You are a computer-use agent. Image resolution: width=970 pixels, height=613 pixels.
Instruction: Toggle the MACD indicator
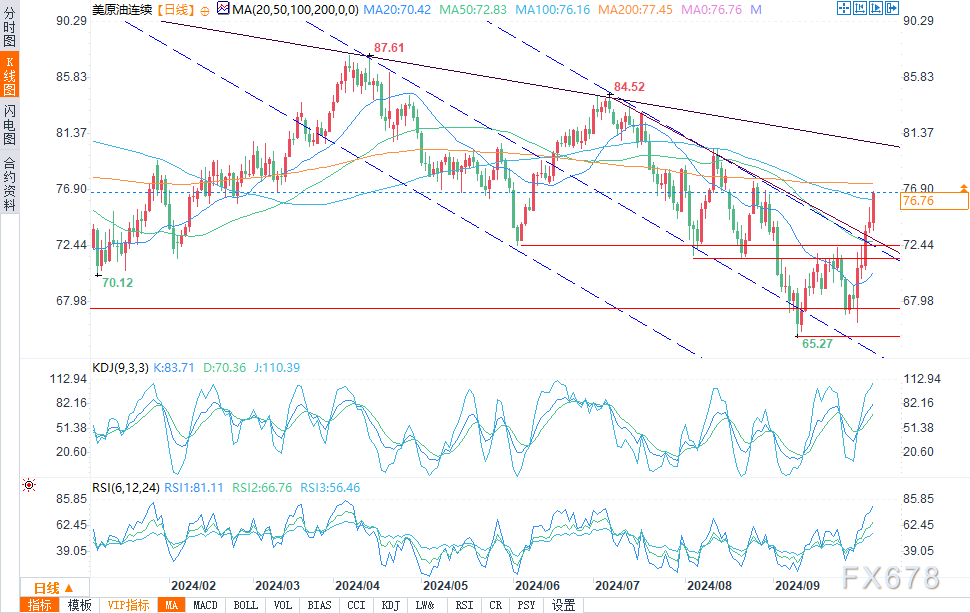click(205, 605)
